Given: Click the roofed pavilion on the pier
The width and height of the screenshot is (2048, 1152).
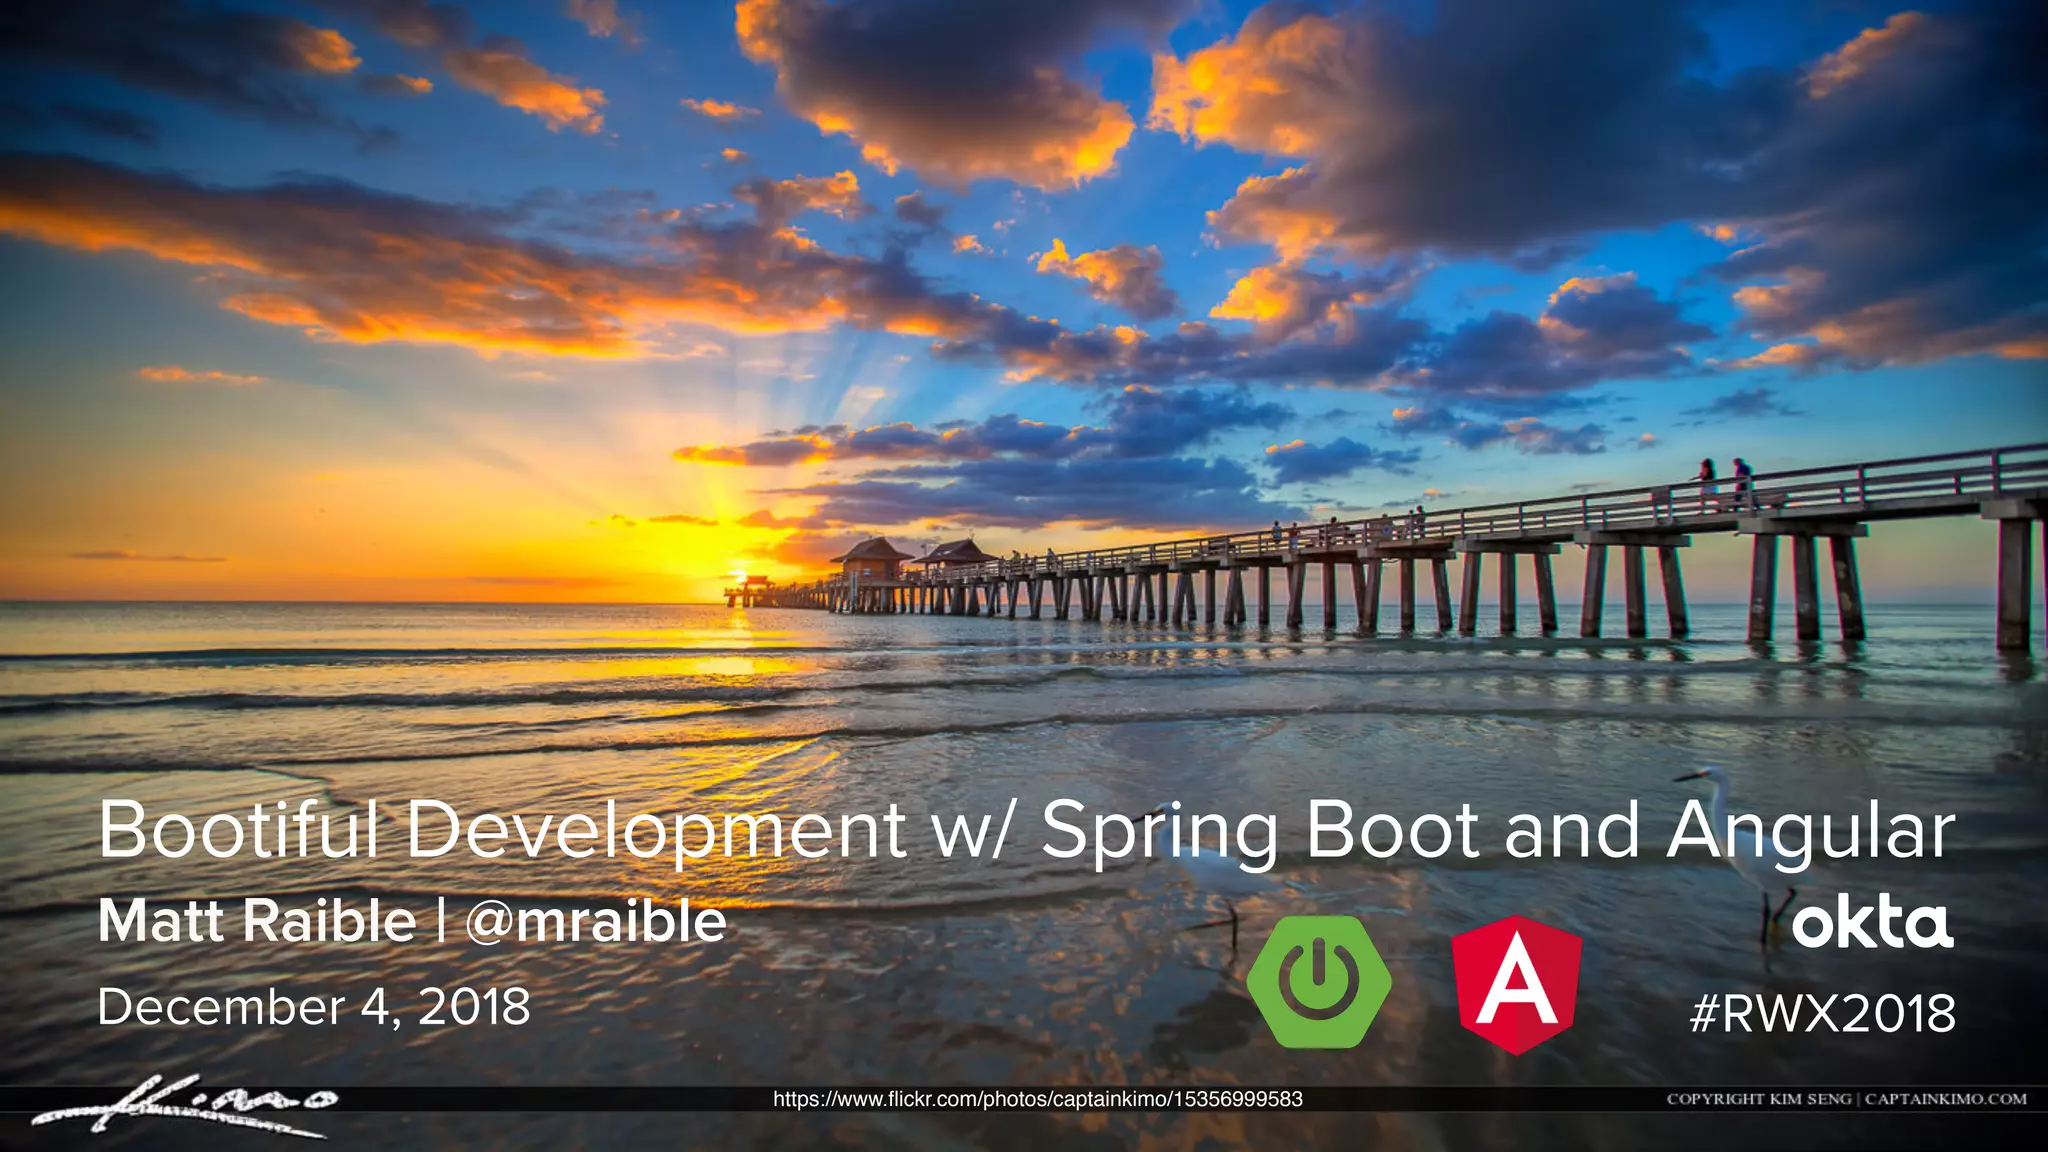Looking at the screenshot, I should pos(872,560).
